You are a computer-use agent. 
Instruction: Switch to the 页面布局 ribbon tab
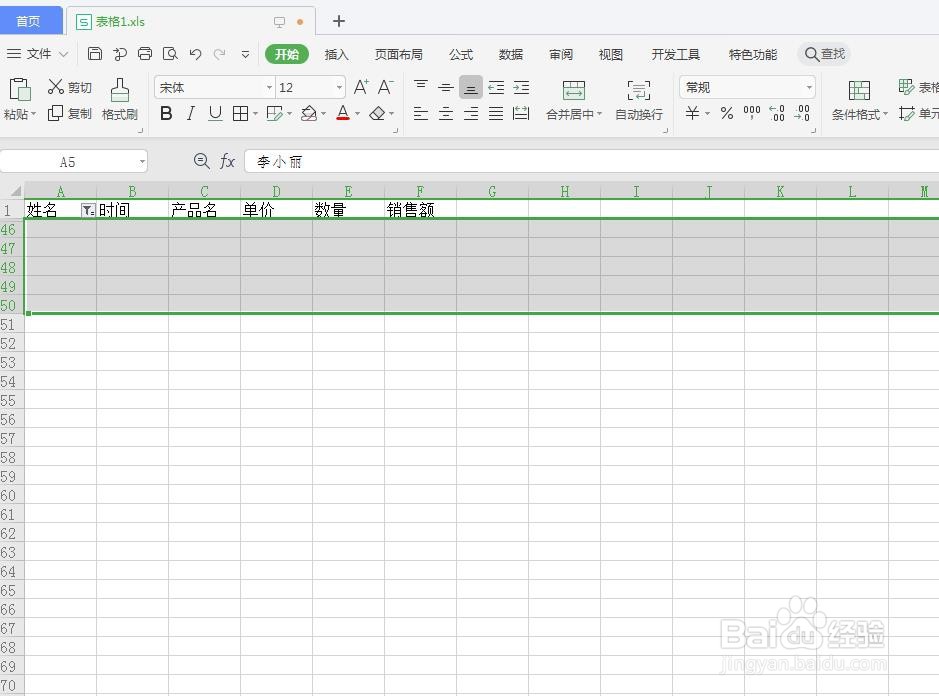coord(399,55)
